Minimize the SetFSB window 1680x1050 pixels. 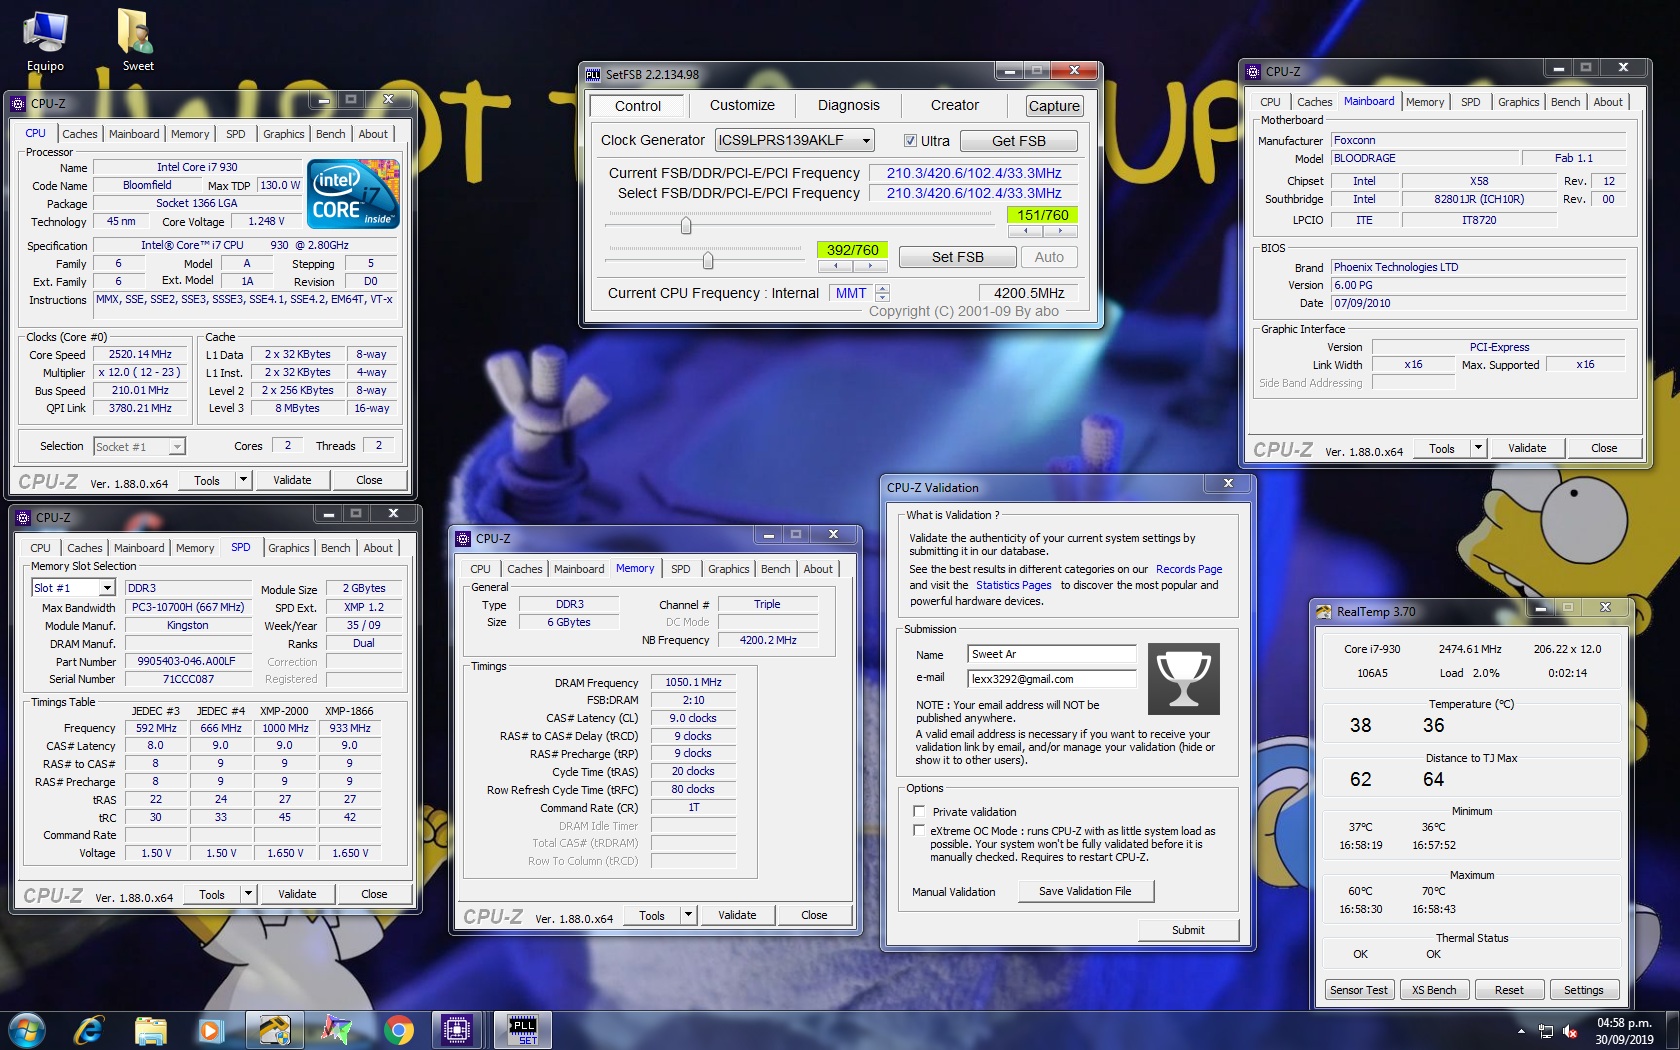pos(1009,70)
